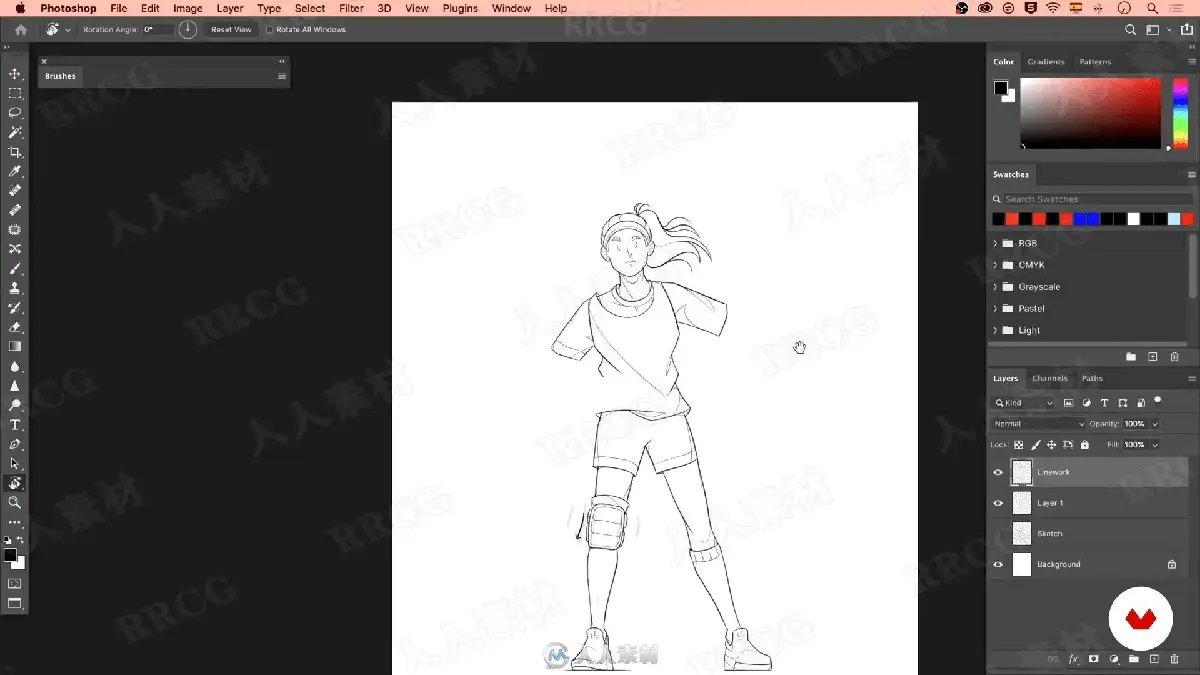The height and width of the screenshot is (675, 1200).
Task: Add layer mask icon in Layers panel
Action: pos(1093,660)
